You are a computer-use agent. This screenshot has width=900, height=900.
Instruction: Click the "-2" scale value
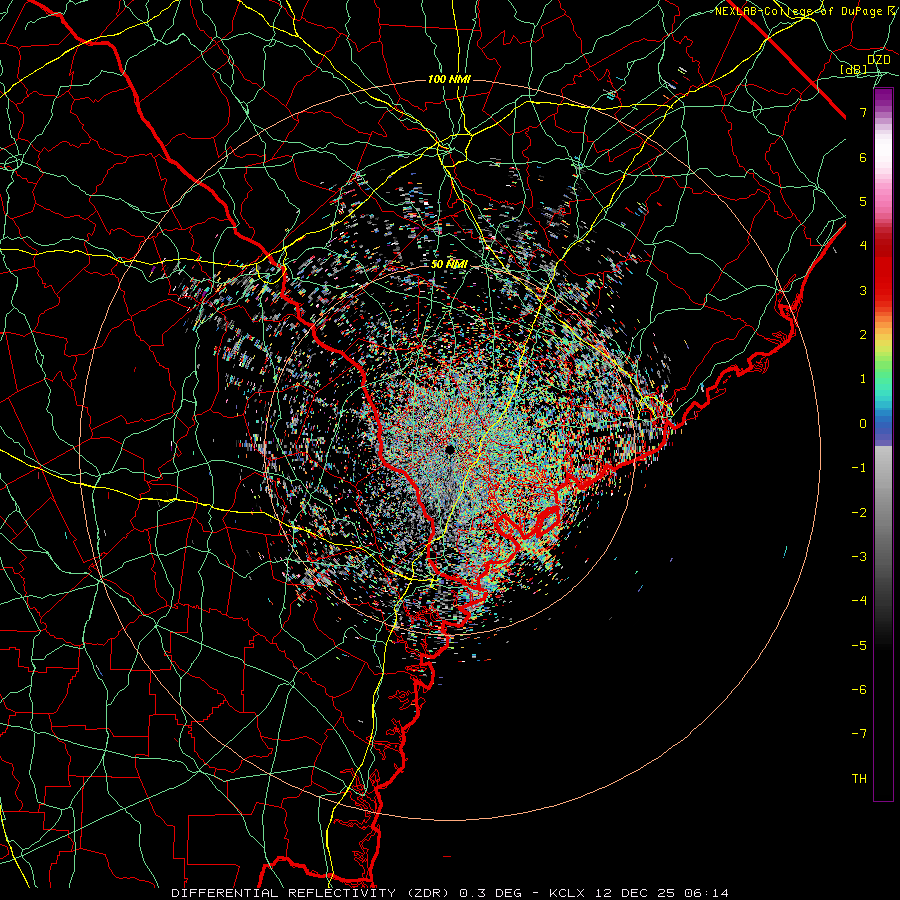point(859,512)
